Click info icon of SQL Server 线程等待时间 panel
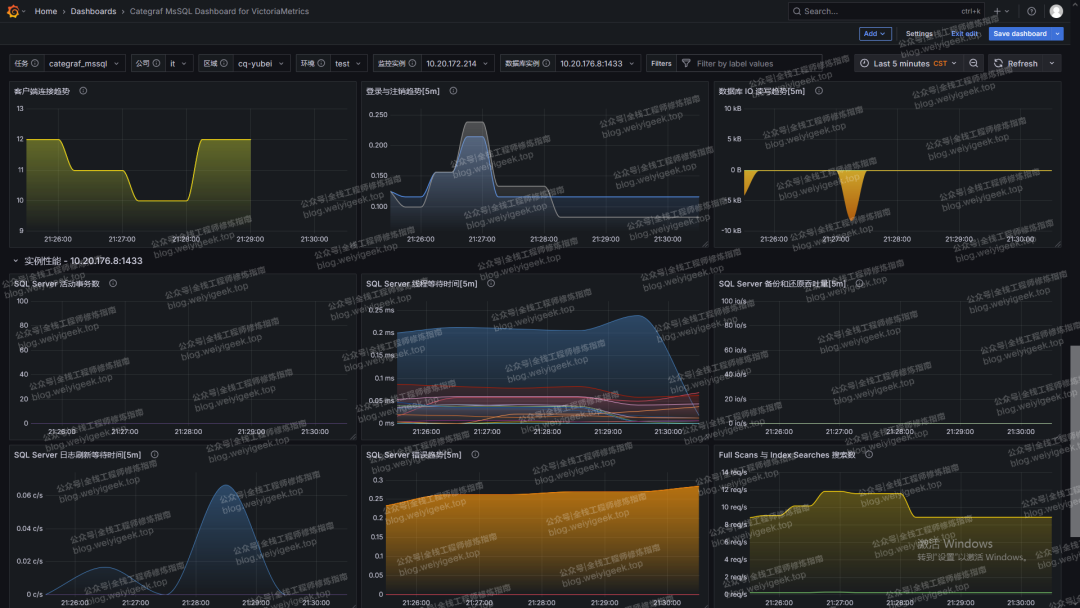The height and width of the screenshot is (608, 1080). click(x=491, y=283)
